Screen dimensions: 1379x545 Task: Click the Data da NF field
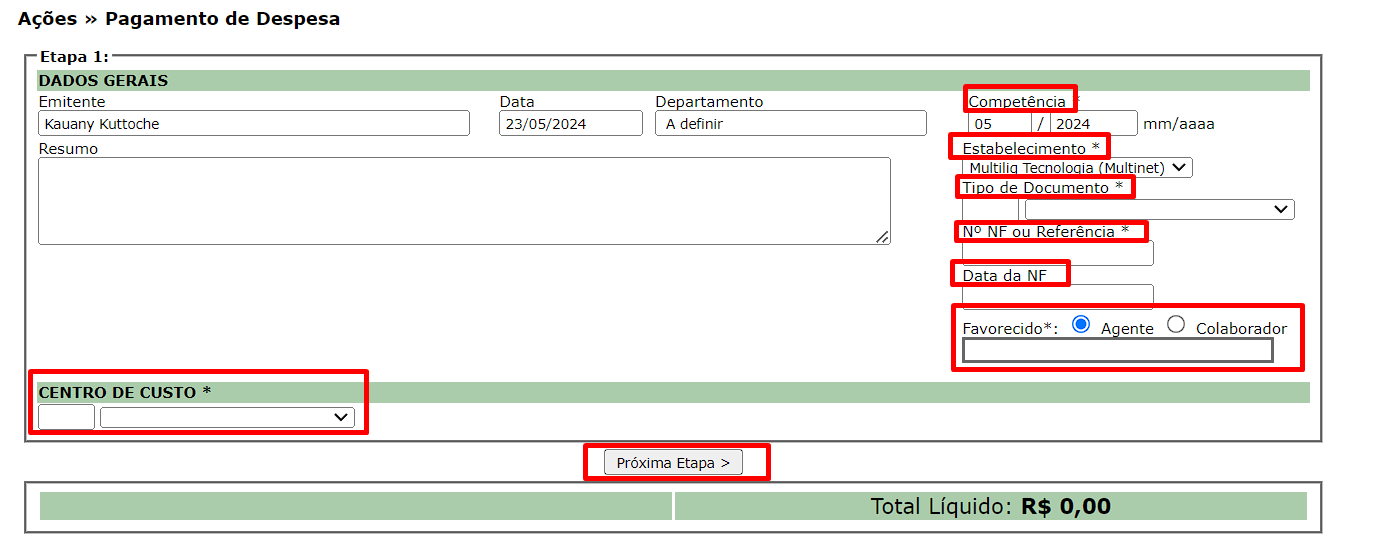tap(1057, 296)
